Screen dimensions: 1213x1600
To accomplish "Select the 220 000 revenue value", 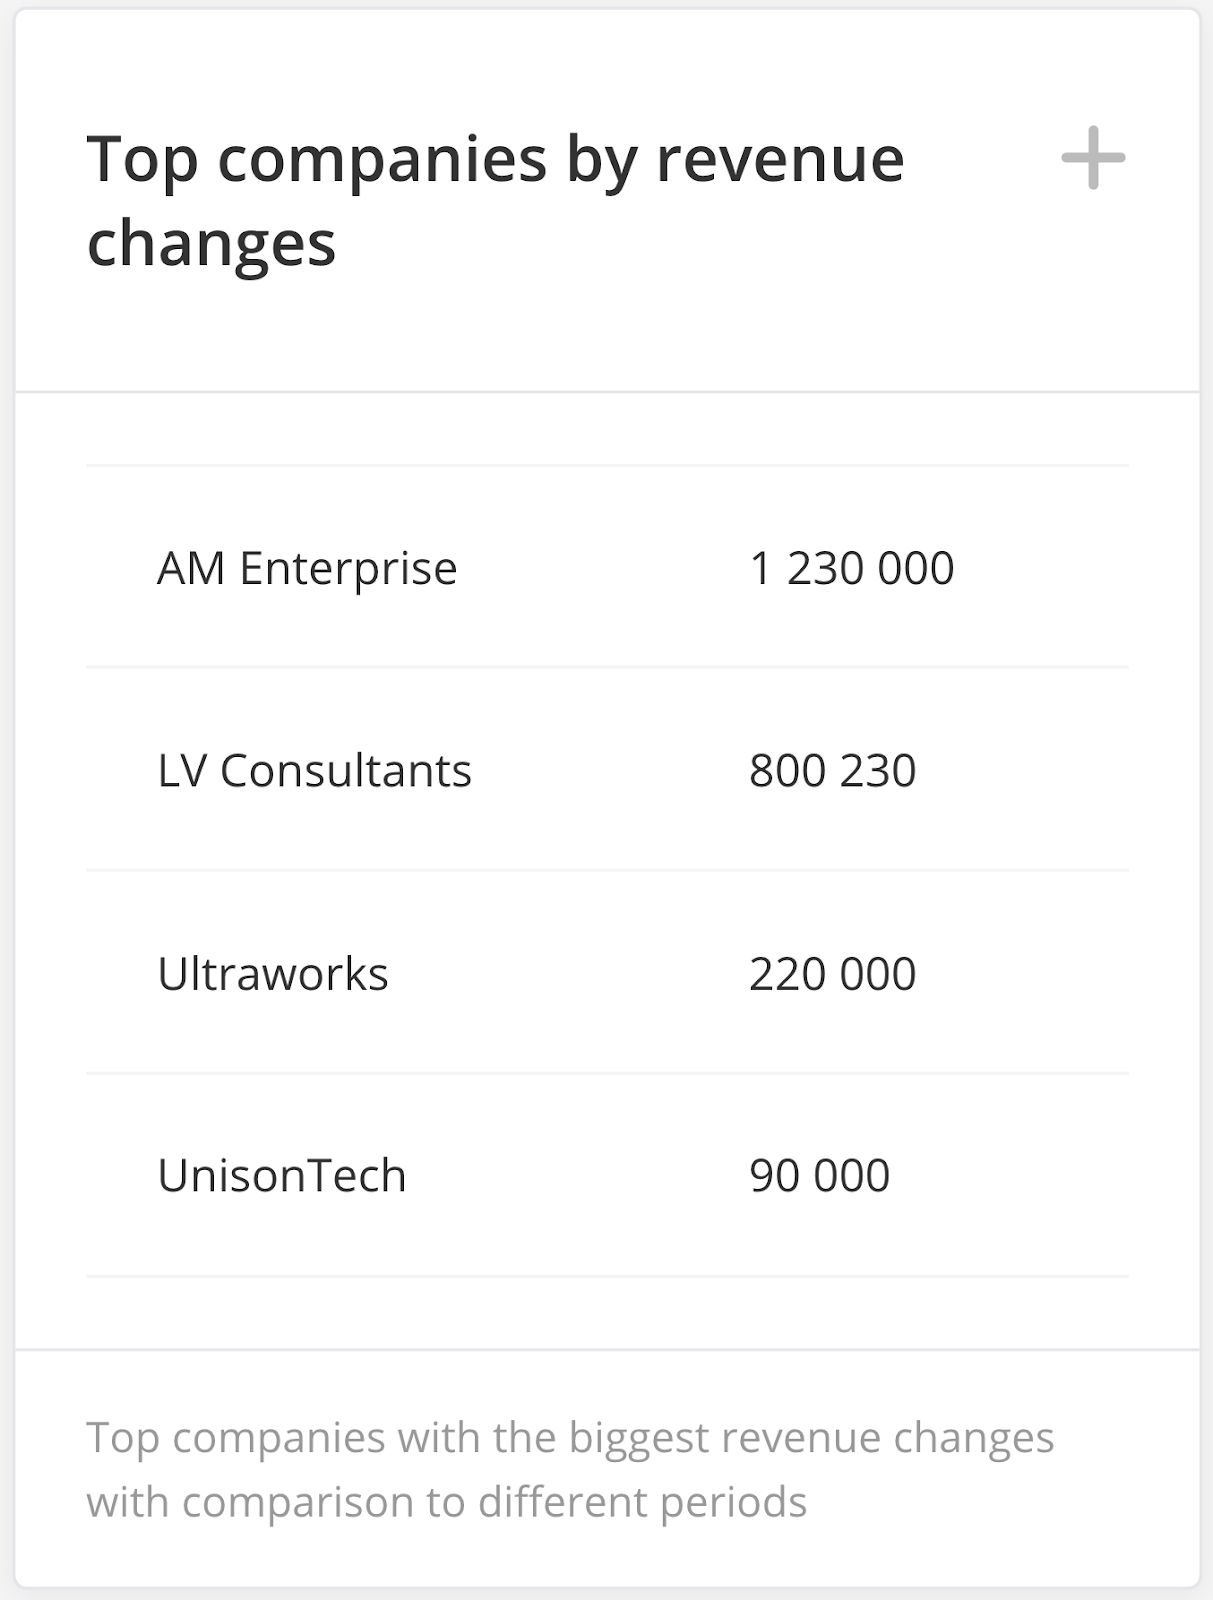I will pyautogui.click(x=832, y=974).
